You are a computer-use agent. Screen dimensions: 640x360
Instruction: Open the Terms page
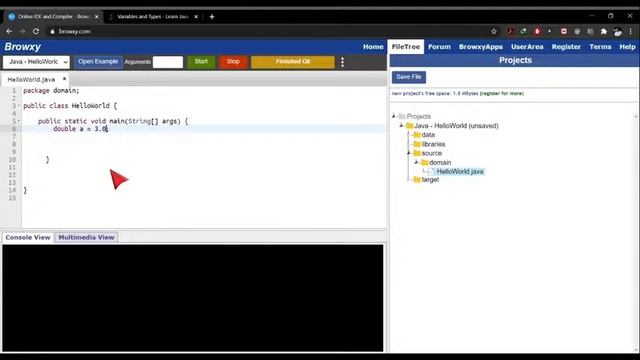pyautogui.click(x=600, y=47)
